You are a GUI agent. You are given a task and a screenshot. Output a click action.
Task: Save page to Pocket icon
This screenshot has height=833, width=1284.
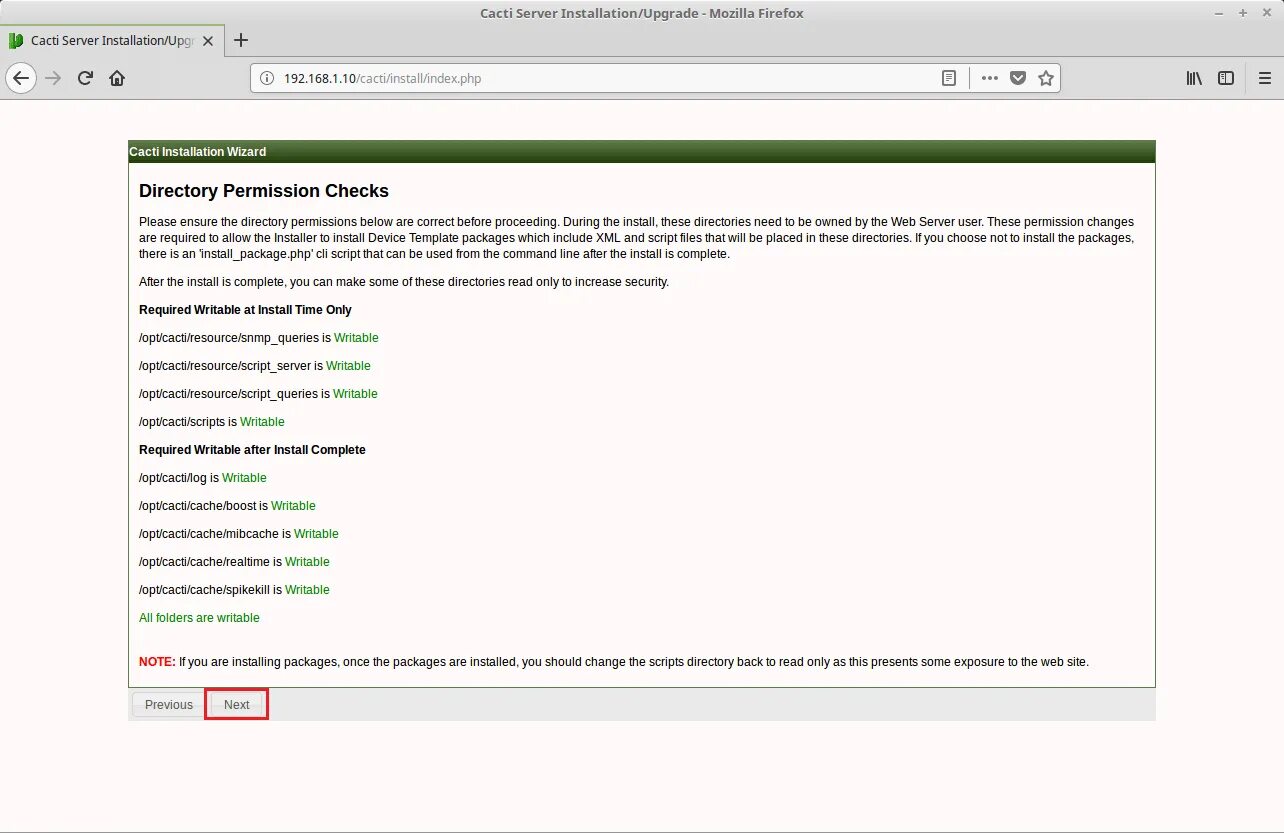(x=1018, y=78)
